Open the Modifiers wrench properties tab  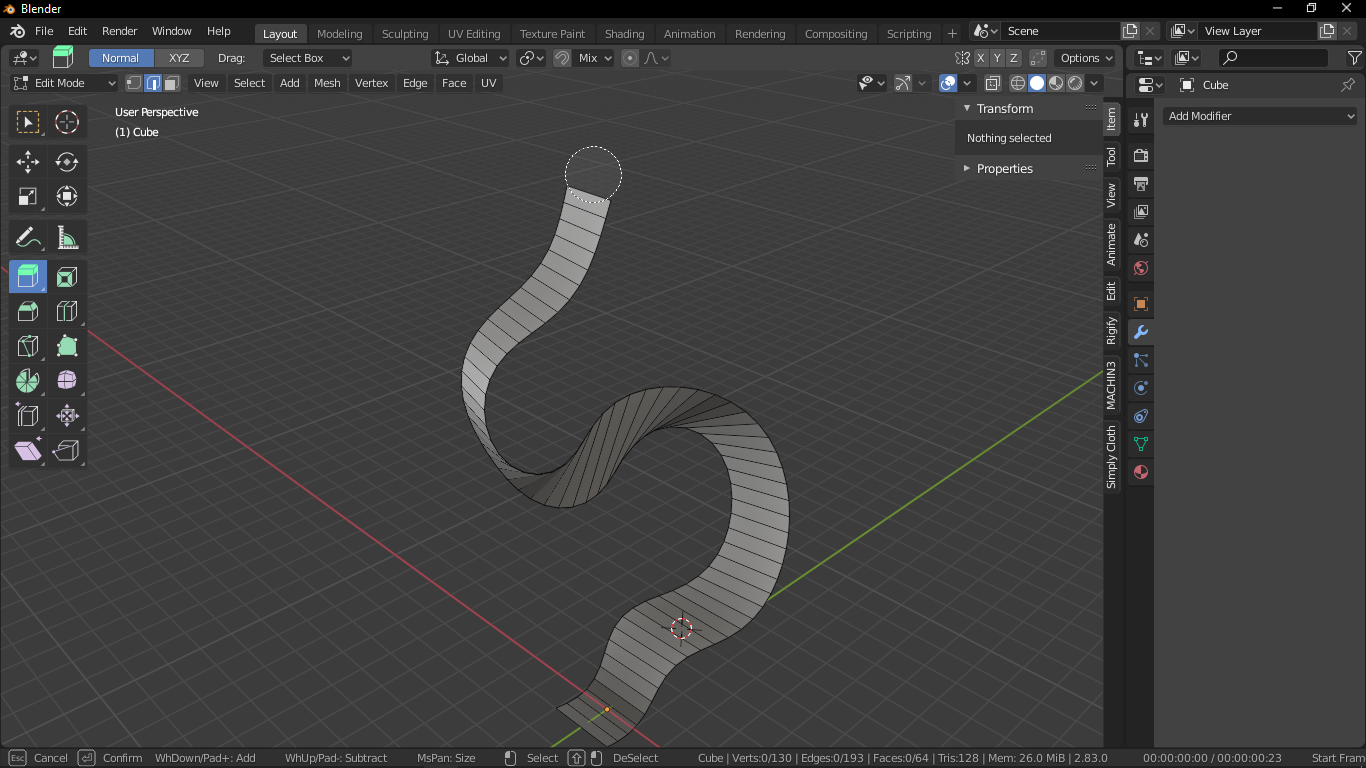1140,332
